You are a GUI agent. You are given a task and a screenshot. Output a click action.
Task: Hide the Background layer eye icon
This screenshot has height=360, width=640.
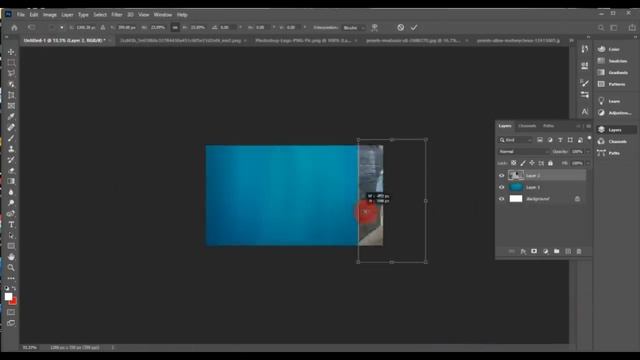(x=502, y=199)
